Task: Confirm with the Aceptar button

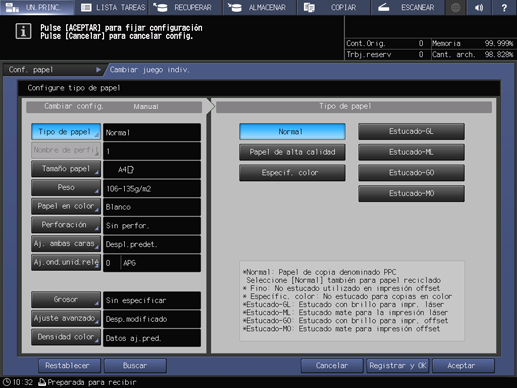Action: [x=463, y=366]
